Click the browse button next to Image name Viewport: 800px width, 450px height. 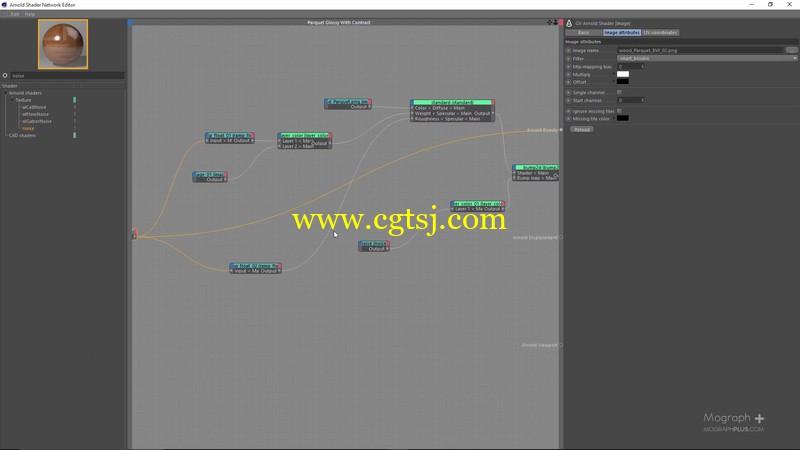pyautogui.click(x=791, y=50)
